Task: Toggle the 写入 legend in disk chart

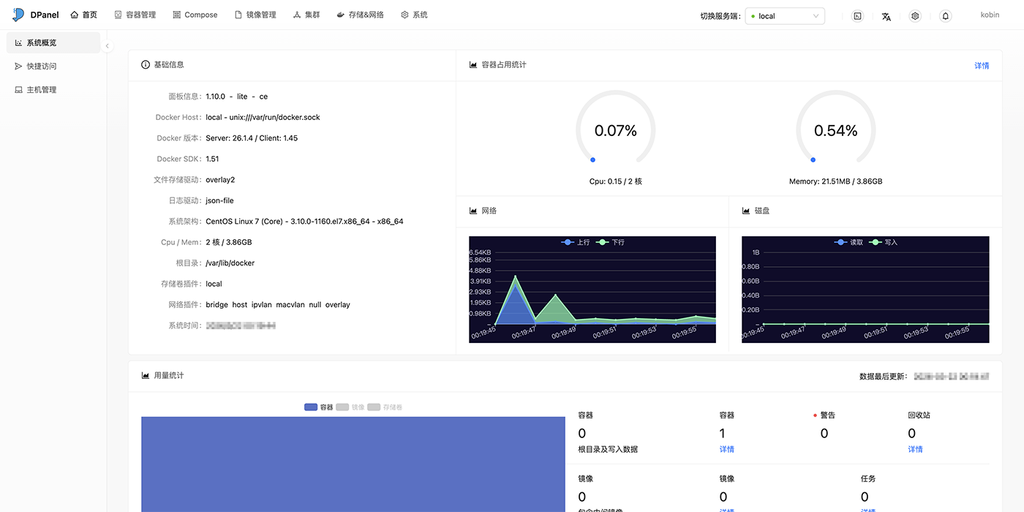Action: pos(884,242)
